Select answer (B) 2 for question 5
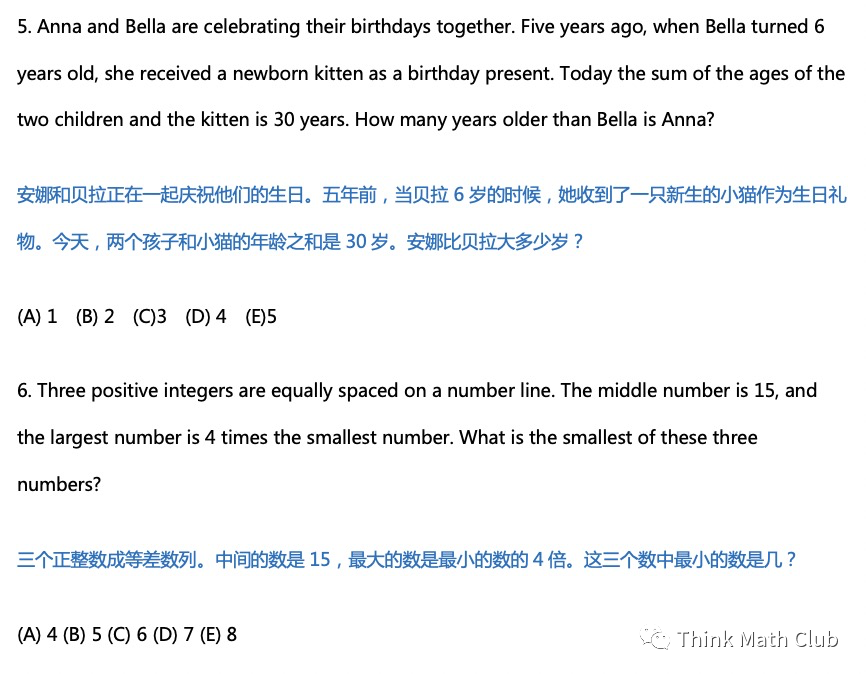The image size is (866, 674). coord(95,317)
